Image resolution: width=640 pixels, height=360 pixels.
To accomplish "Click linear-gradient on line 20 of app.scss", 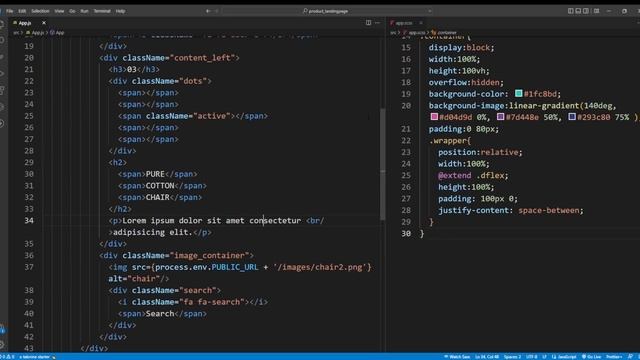I will click(544, 105).
